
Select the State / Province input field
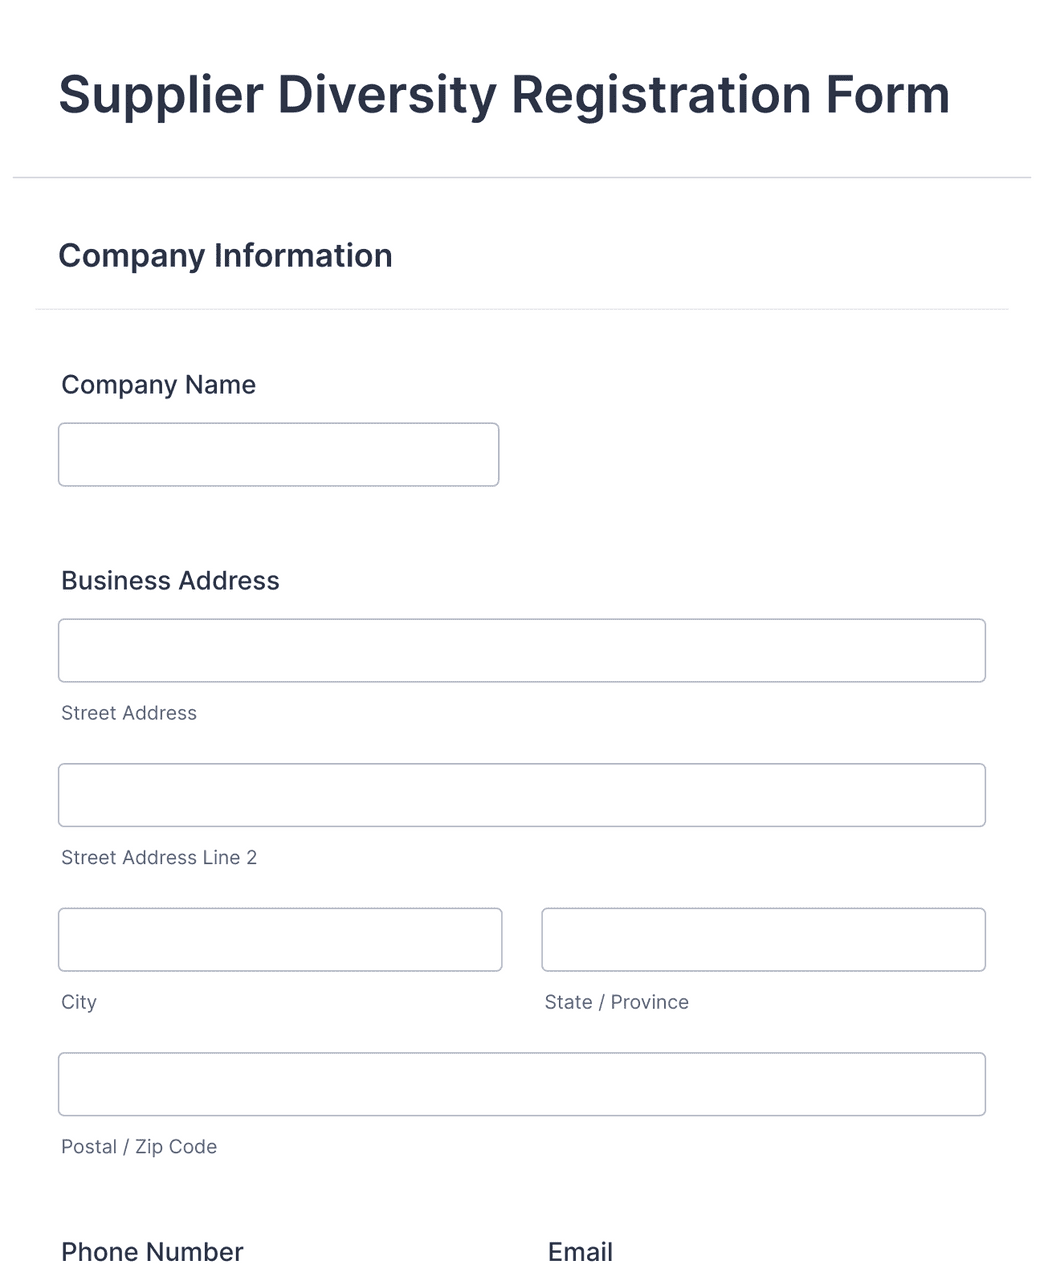tap(763, 939)
